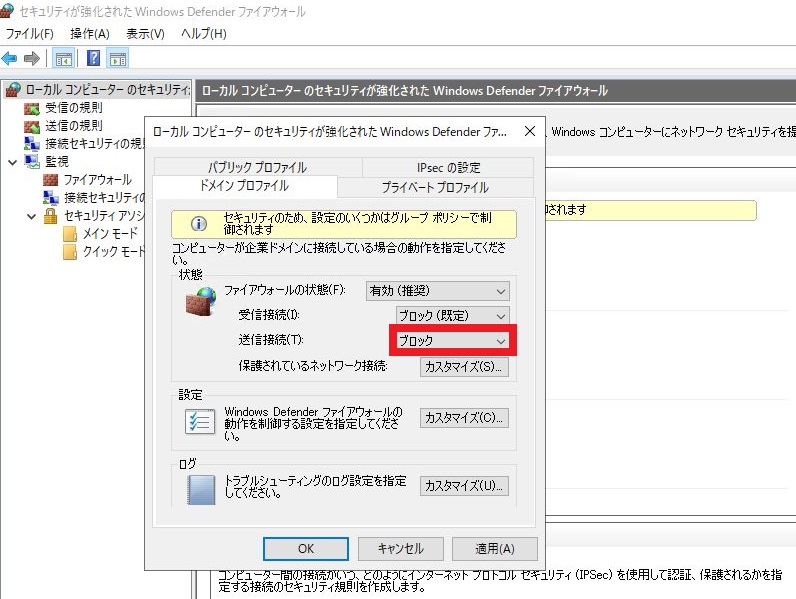Click the 監視 monitor icon
The height and width of the screenshot is (599, 796).
click(x=31, y=161)
